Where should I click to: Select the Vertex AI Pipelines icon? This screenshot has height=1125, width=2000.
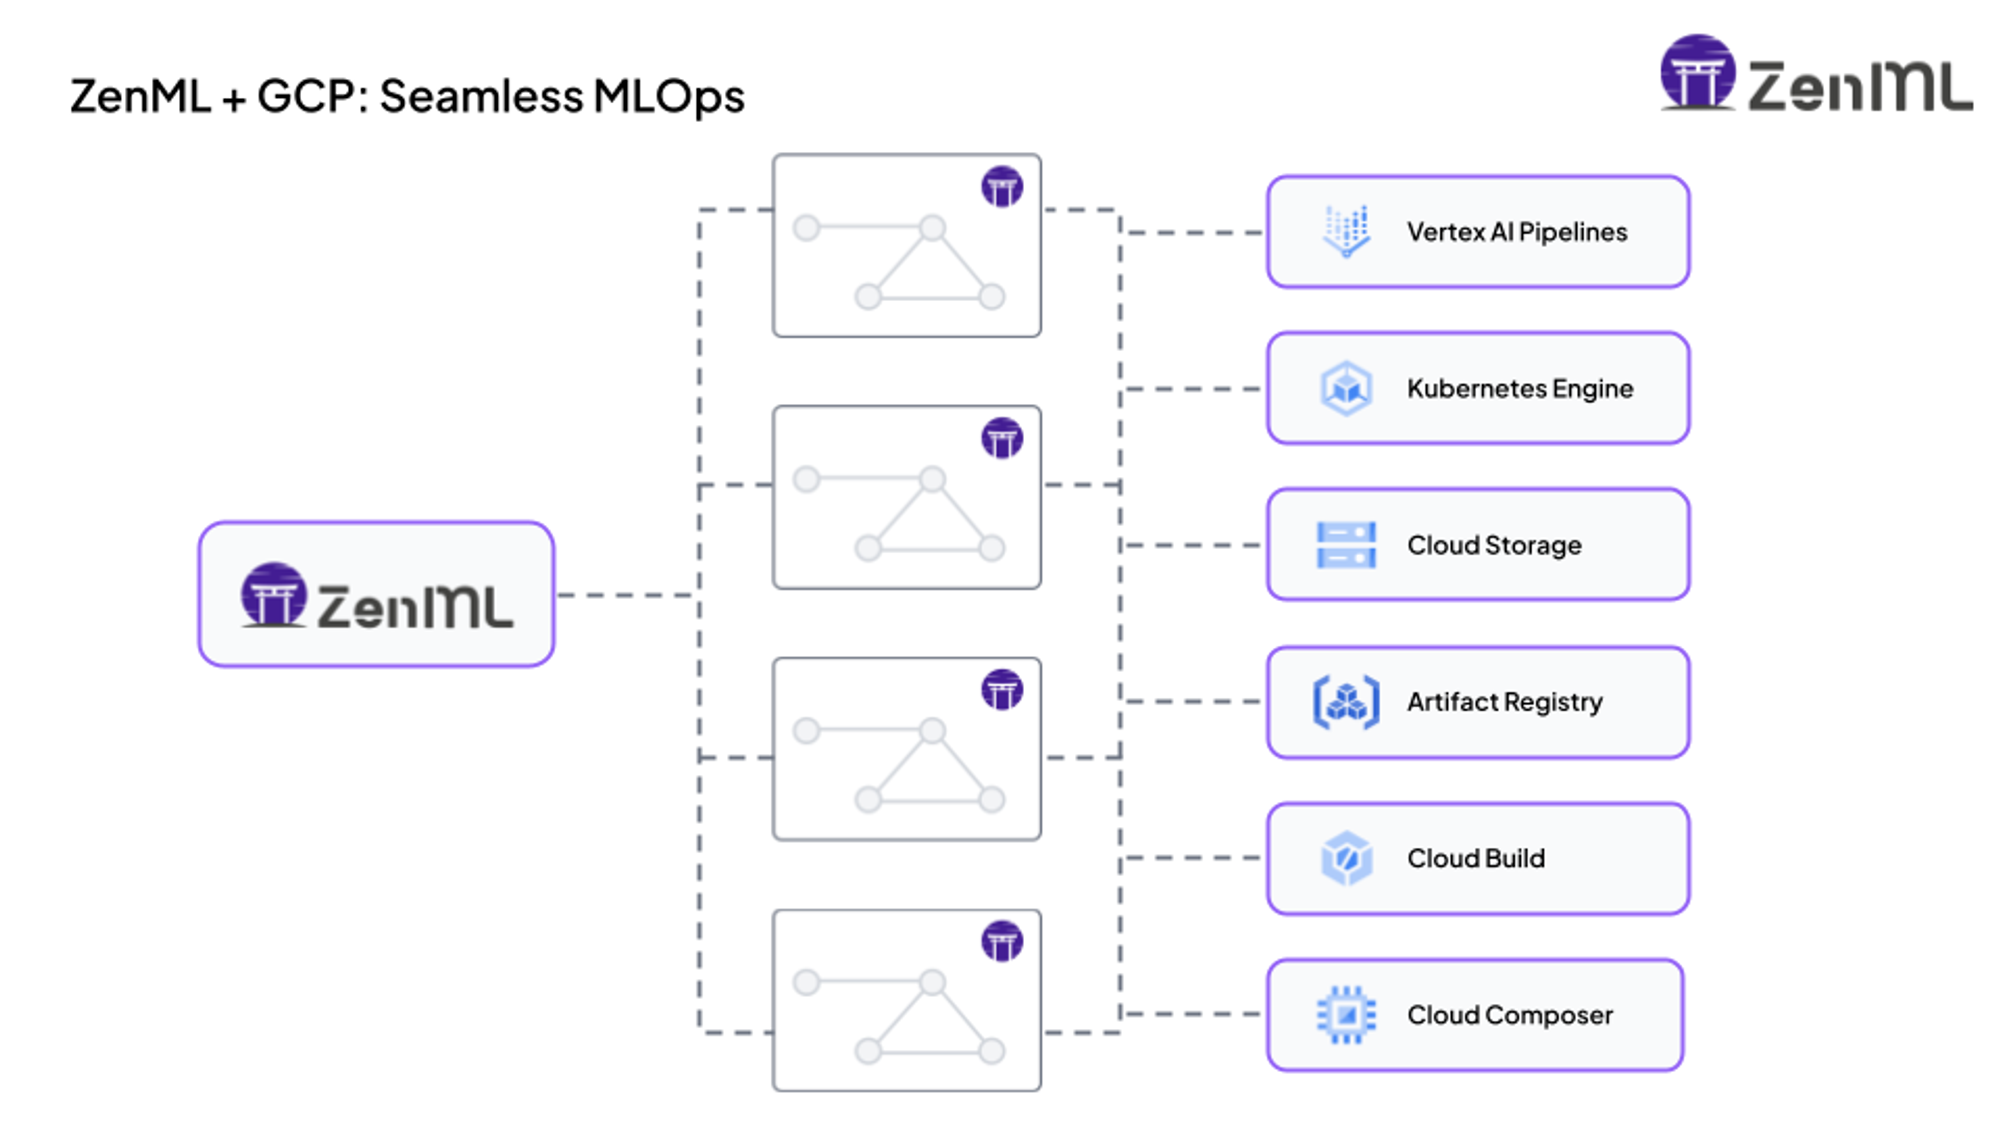click(x=1347, y=231)
